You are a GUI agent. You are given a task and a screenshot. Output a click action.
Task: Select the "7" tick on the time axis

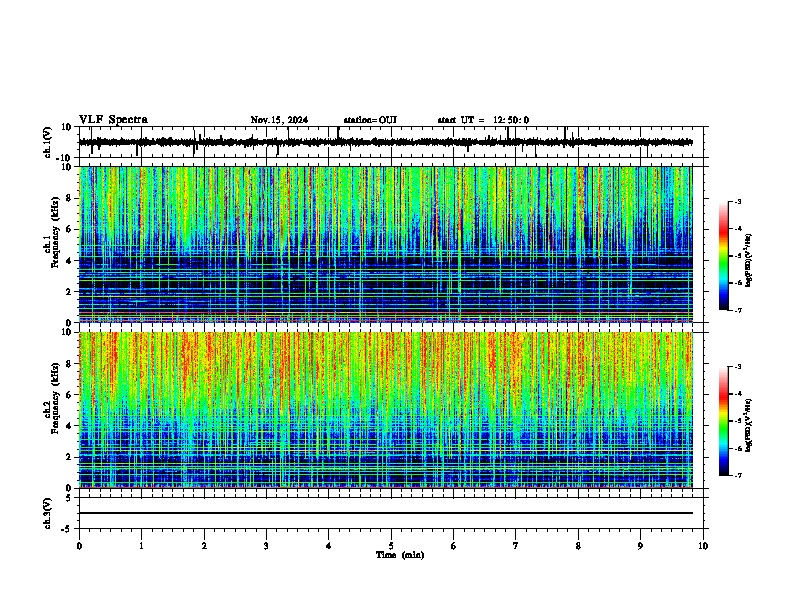[516, 546]
